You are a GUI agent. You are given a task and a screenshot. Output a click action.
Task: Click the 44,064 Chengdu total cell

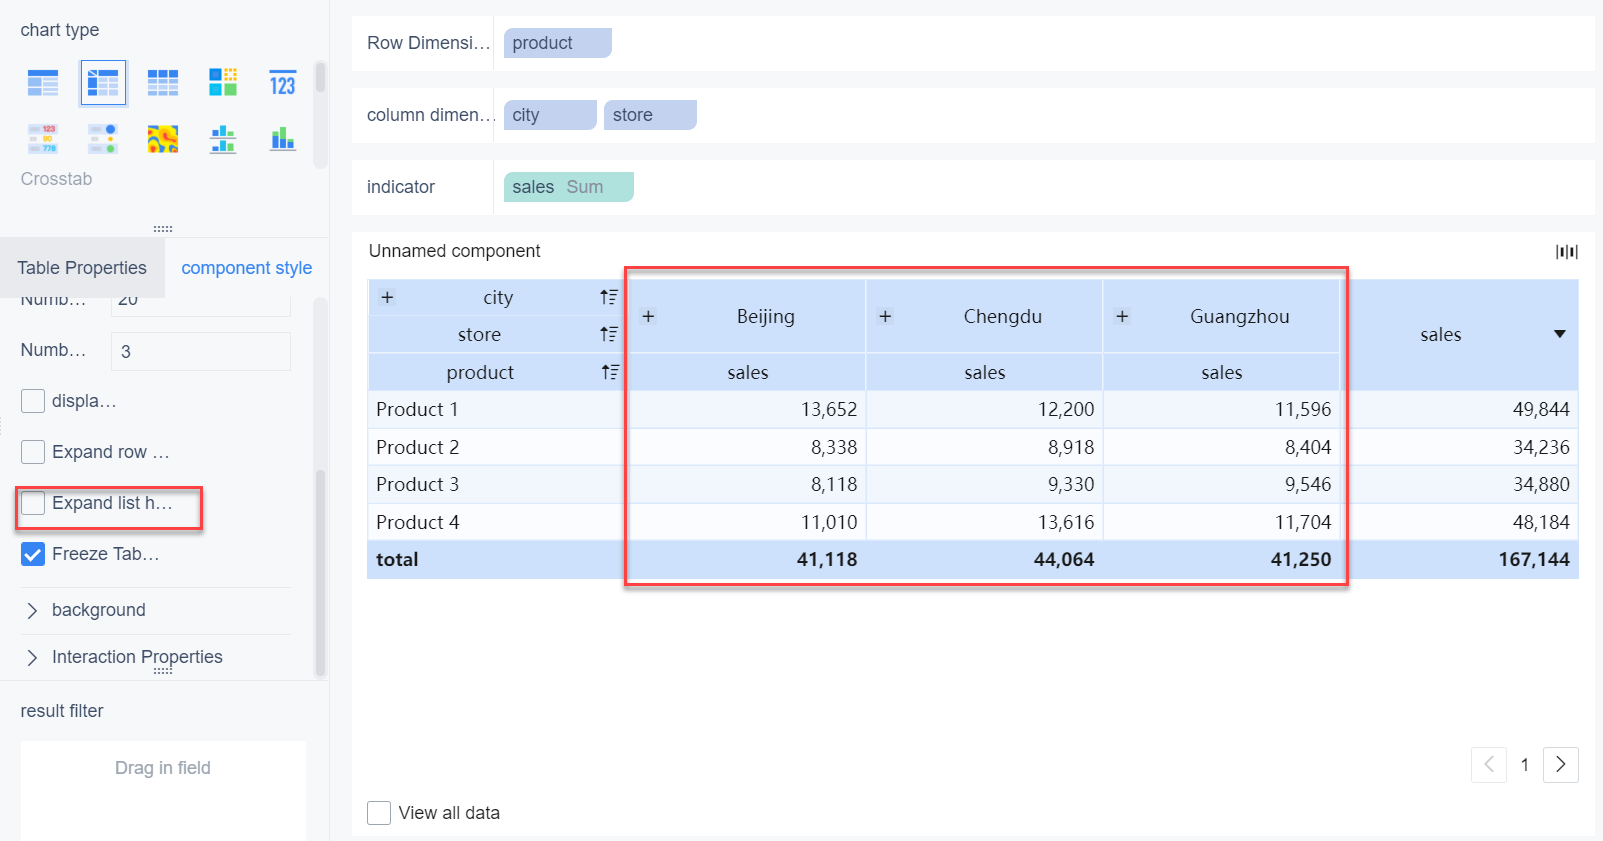tap(985, 560)
